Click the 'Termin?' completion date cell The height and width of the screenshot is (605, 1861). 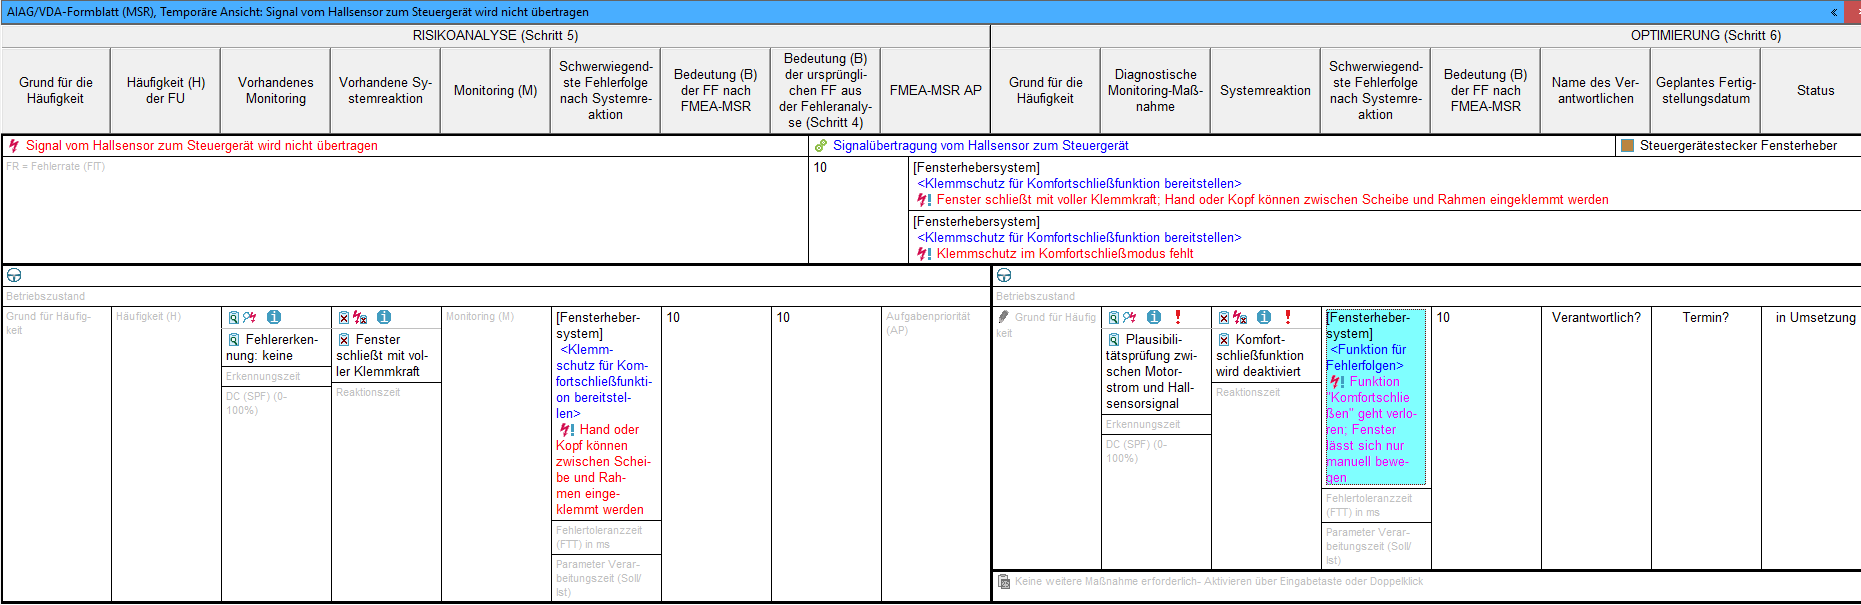click(x=1705, y=318)
